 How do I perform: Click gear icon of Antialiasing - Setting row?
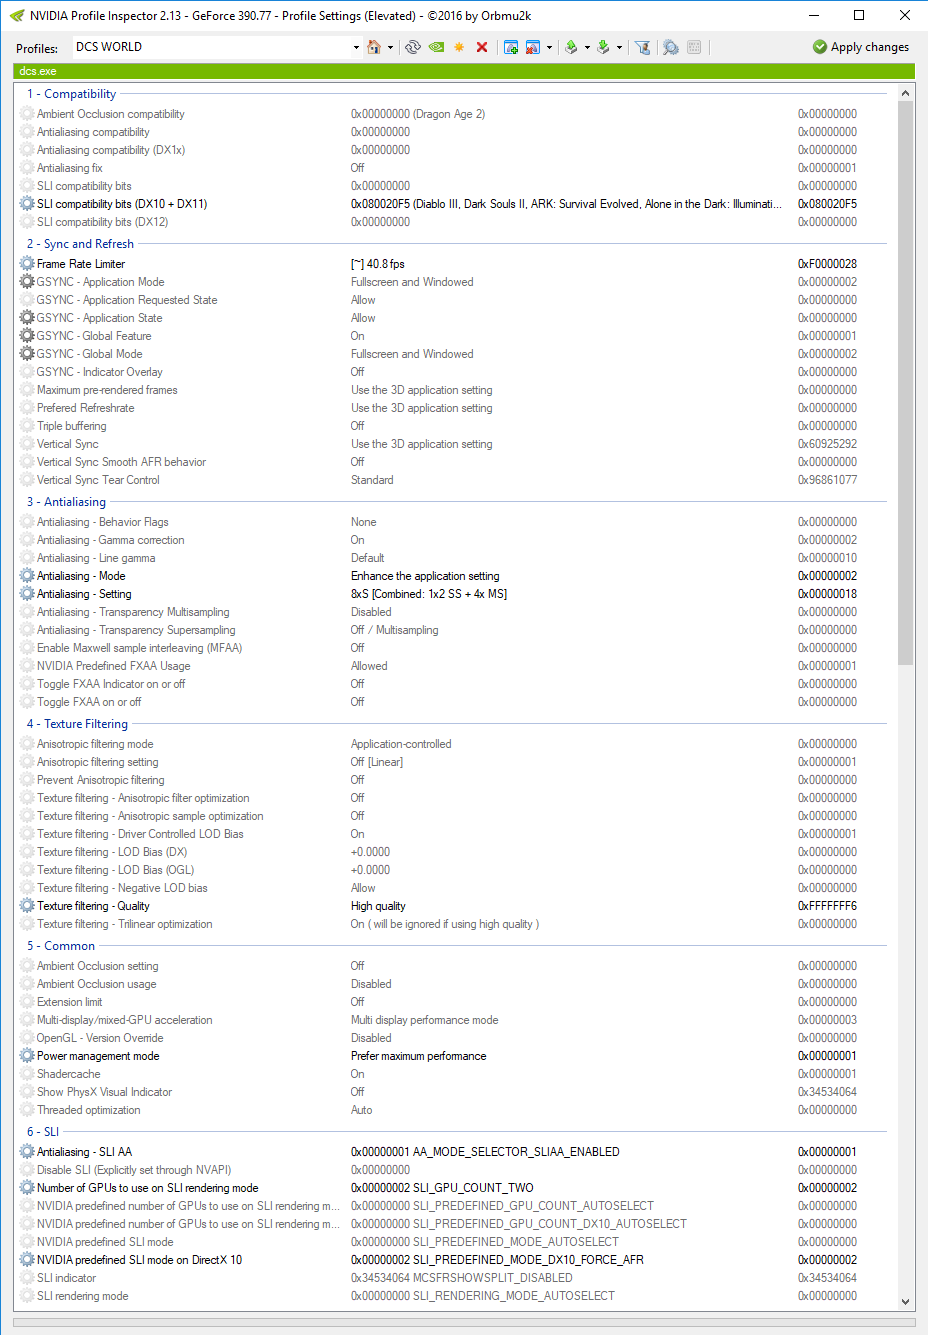(x=27, y=594)
